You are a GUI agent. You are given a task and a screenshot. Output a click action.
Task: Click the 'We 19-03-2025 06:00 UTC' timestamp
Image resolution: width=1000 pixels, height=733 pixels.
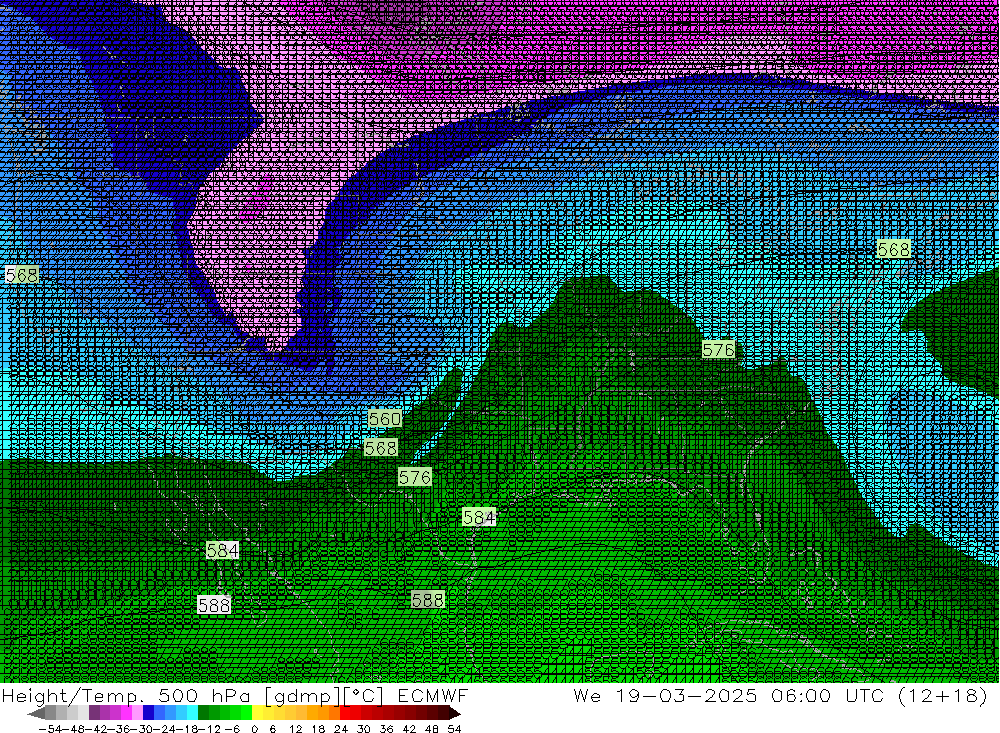(730, 695)
